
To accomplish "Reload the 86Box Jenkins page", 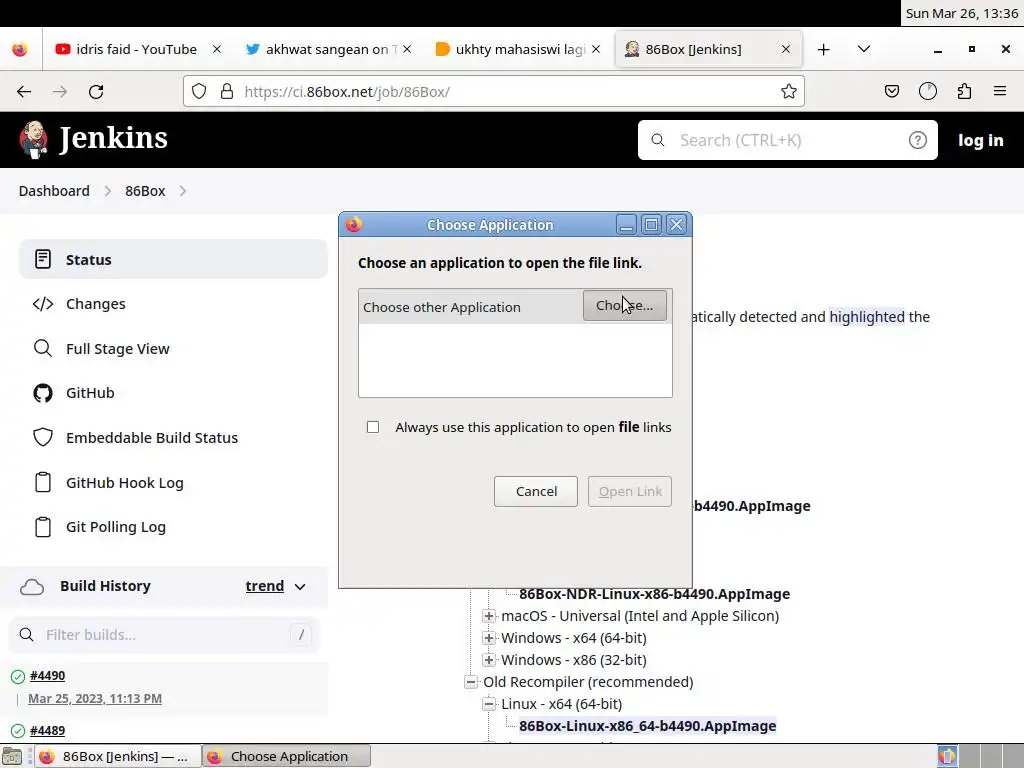I will point(96,91).
